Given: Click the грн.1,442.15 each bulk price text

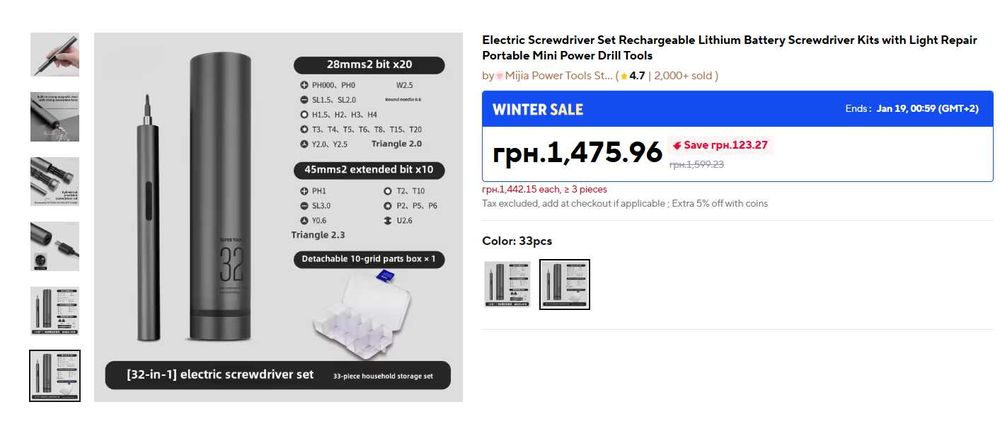Looking at the screenshot, I should (x=544, y=189).
